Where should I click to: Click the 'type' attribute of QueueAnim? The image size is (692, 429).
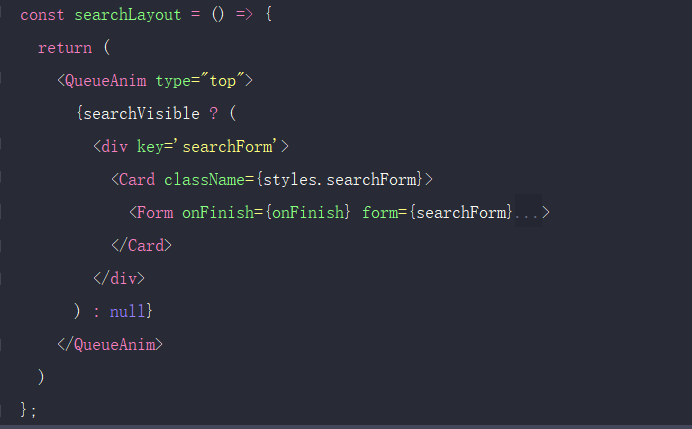(x=173, y=81)
